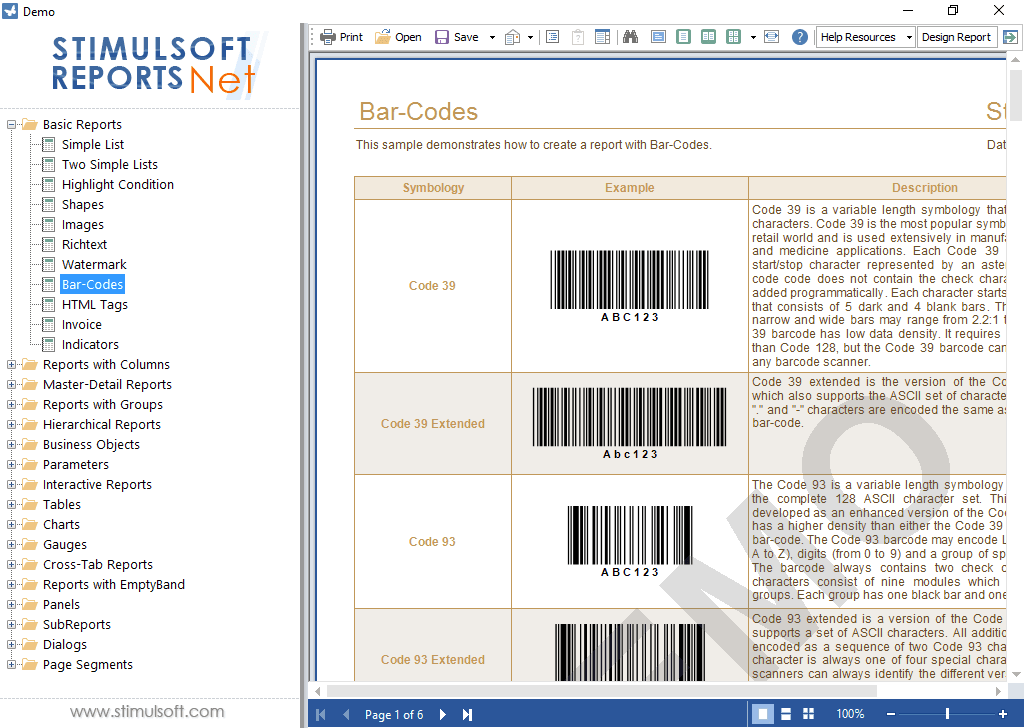The width and height of the screenshot is (1024, 728).
Task: Open a report file
Action: coord(398,37)
